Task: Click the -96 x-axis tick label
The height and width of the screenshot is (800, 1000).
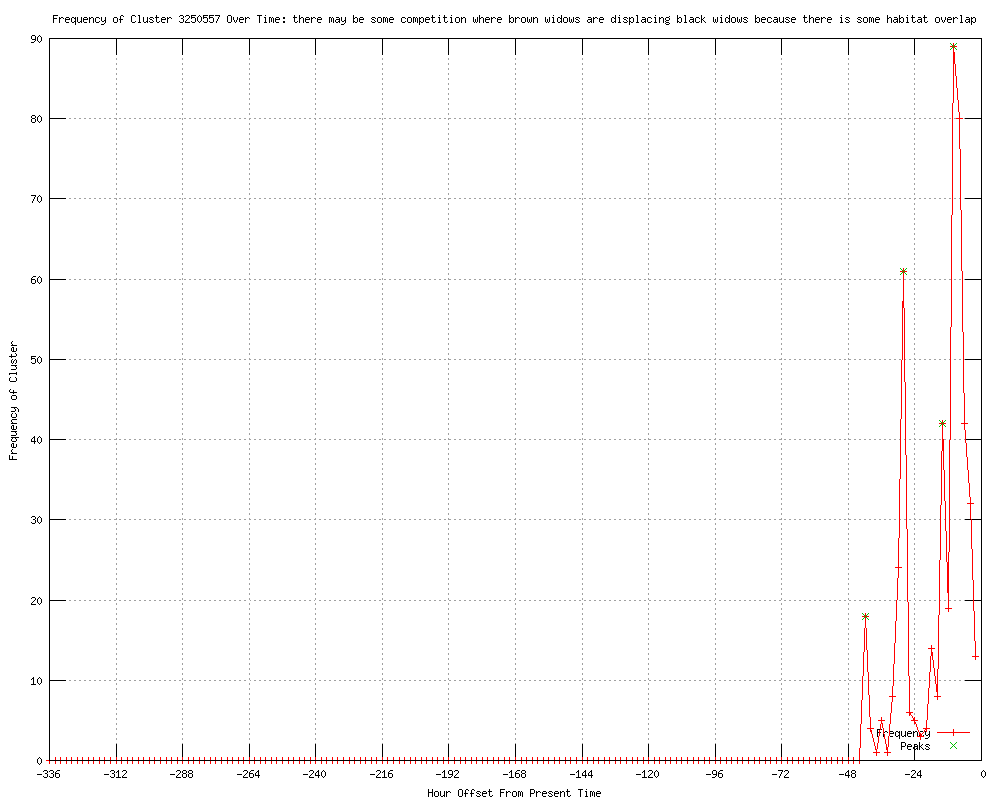Action: pyautogui.click(x=715, y=774)
